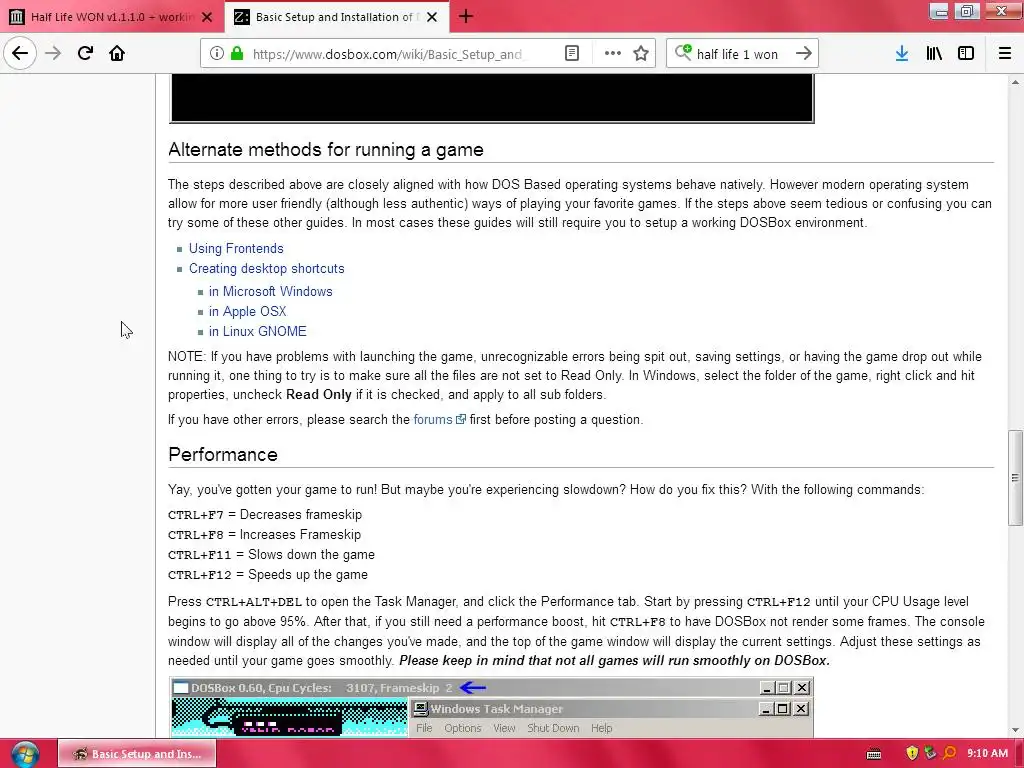Click the page's vertical scrollbar thumb
This screenshot has height=768, width=1024.
[x=1015, y=477]
